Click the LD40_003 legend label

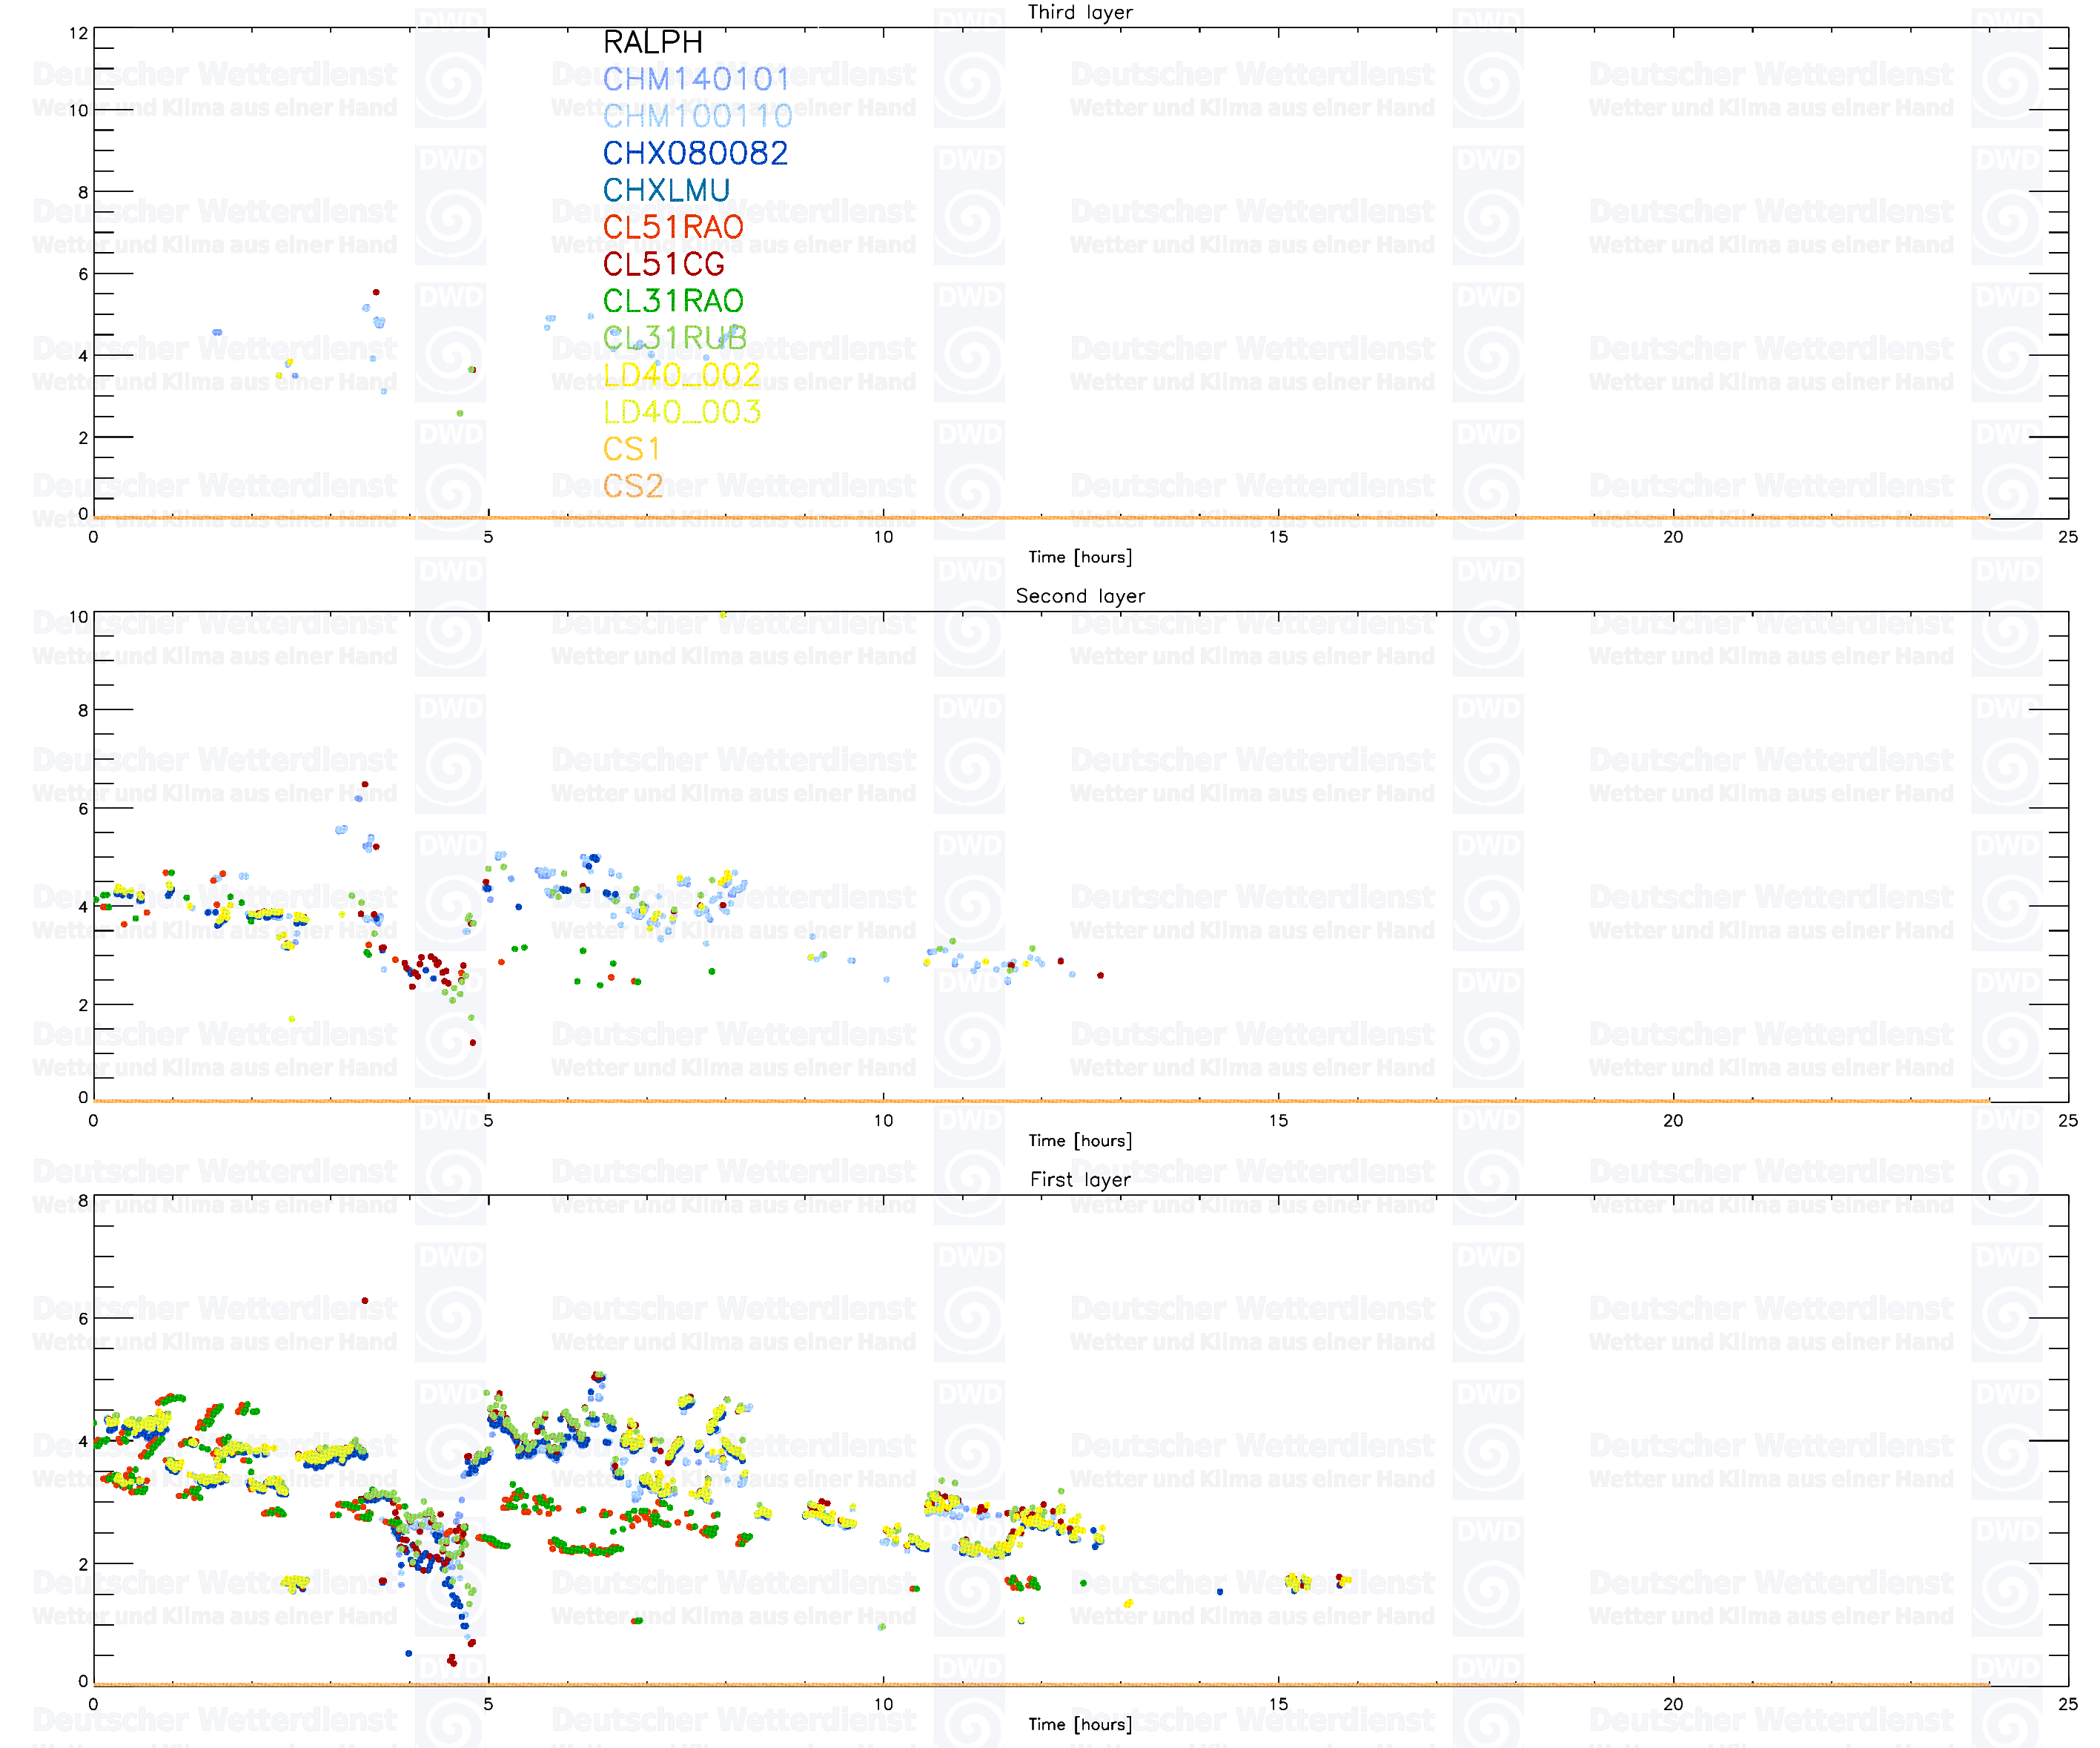682,412
